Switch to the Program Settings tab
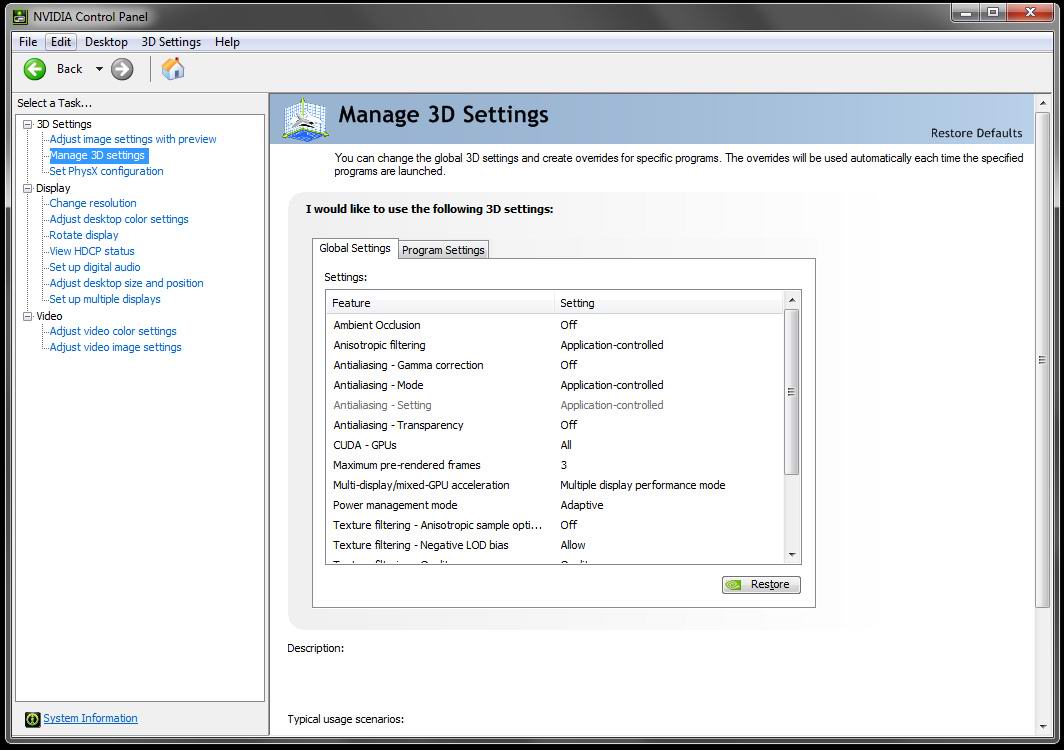1064x750 pixels. pos(443,250)
